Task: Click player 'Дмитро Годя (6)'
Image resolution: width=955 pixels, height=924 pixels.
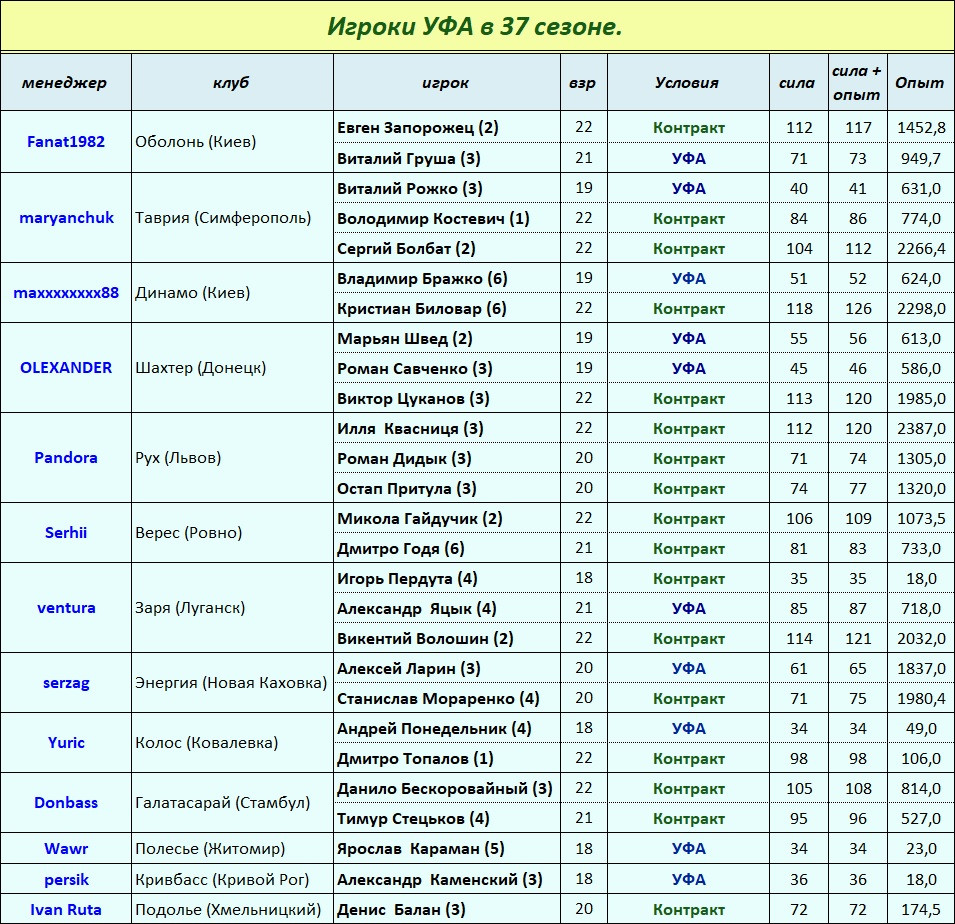Action: (401, 549)
